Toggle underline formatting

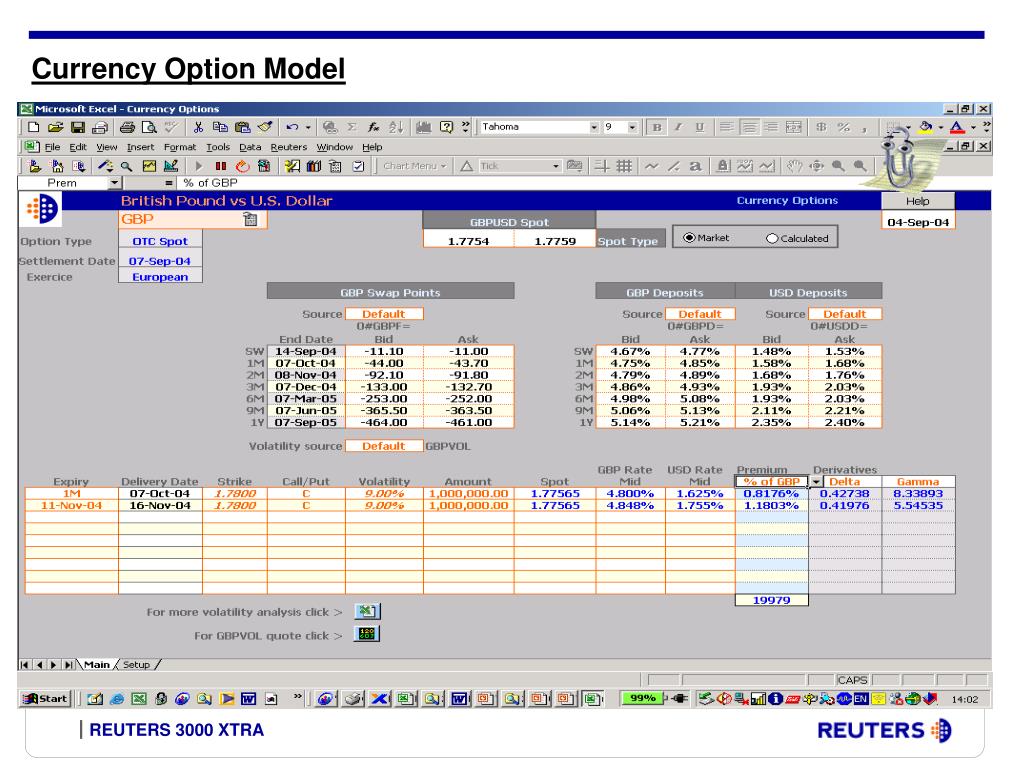click(700, 127)
